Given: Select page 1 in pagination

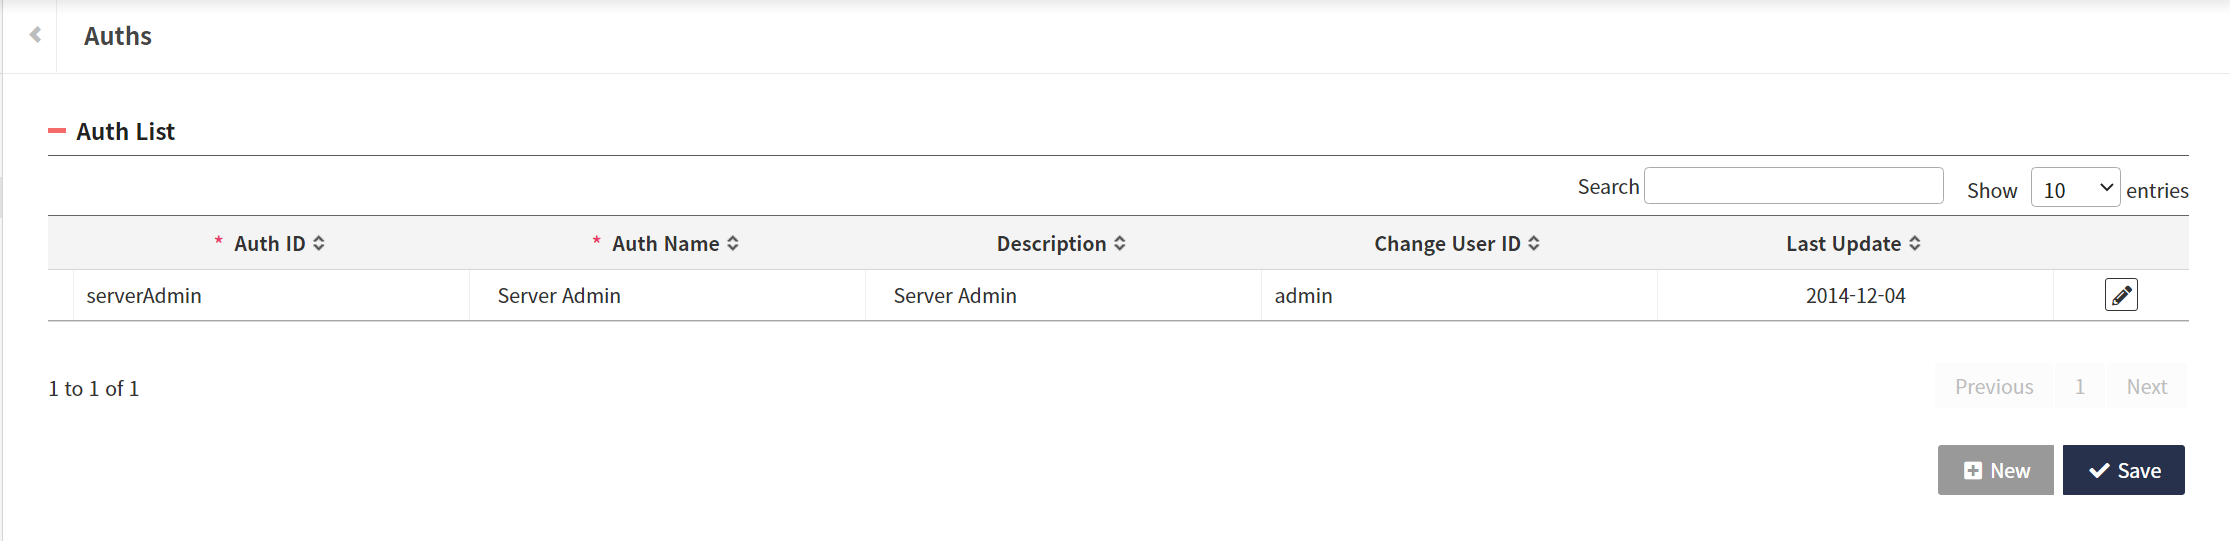Looking at the screenshot, I should pos(2080,387).
